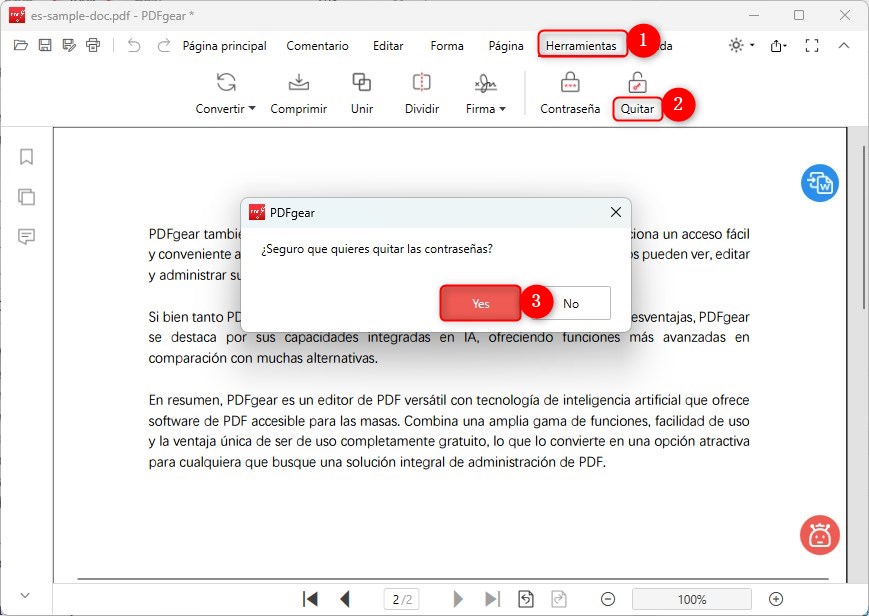This screenshot has height=616, width=869.
Task: Maximize the PDFgear window
Action: click(x=799, y=15)
